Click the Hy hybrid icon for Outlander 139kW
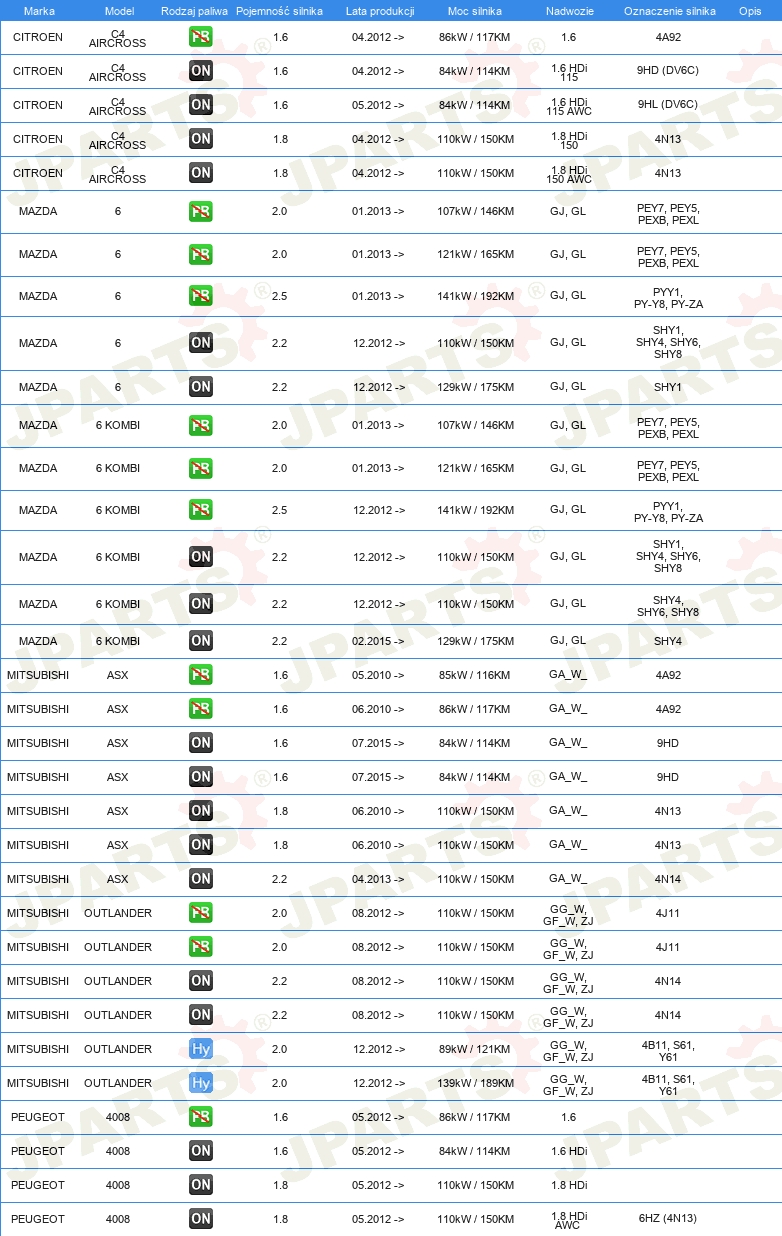The height and width of the screenshot is (1236, 782). click(x=201, y=1083)
